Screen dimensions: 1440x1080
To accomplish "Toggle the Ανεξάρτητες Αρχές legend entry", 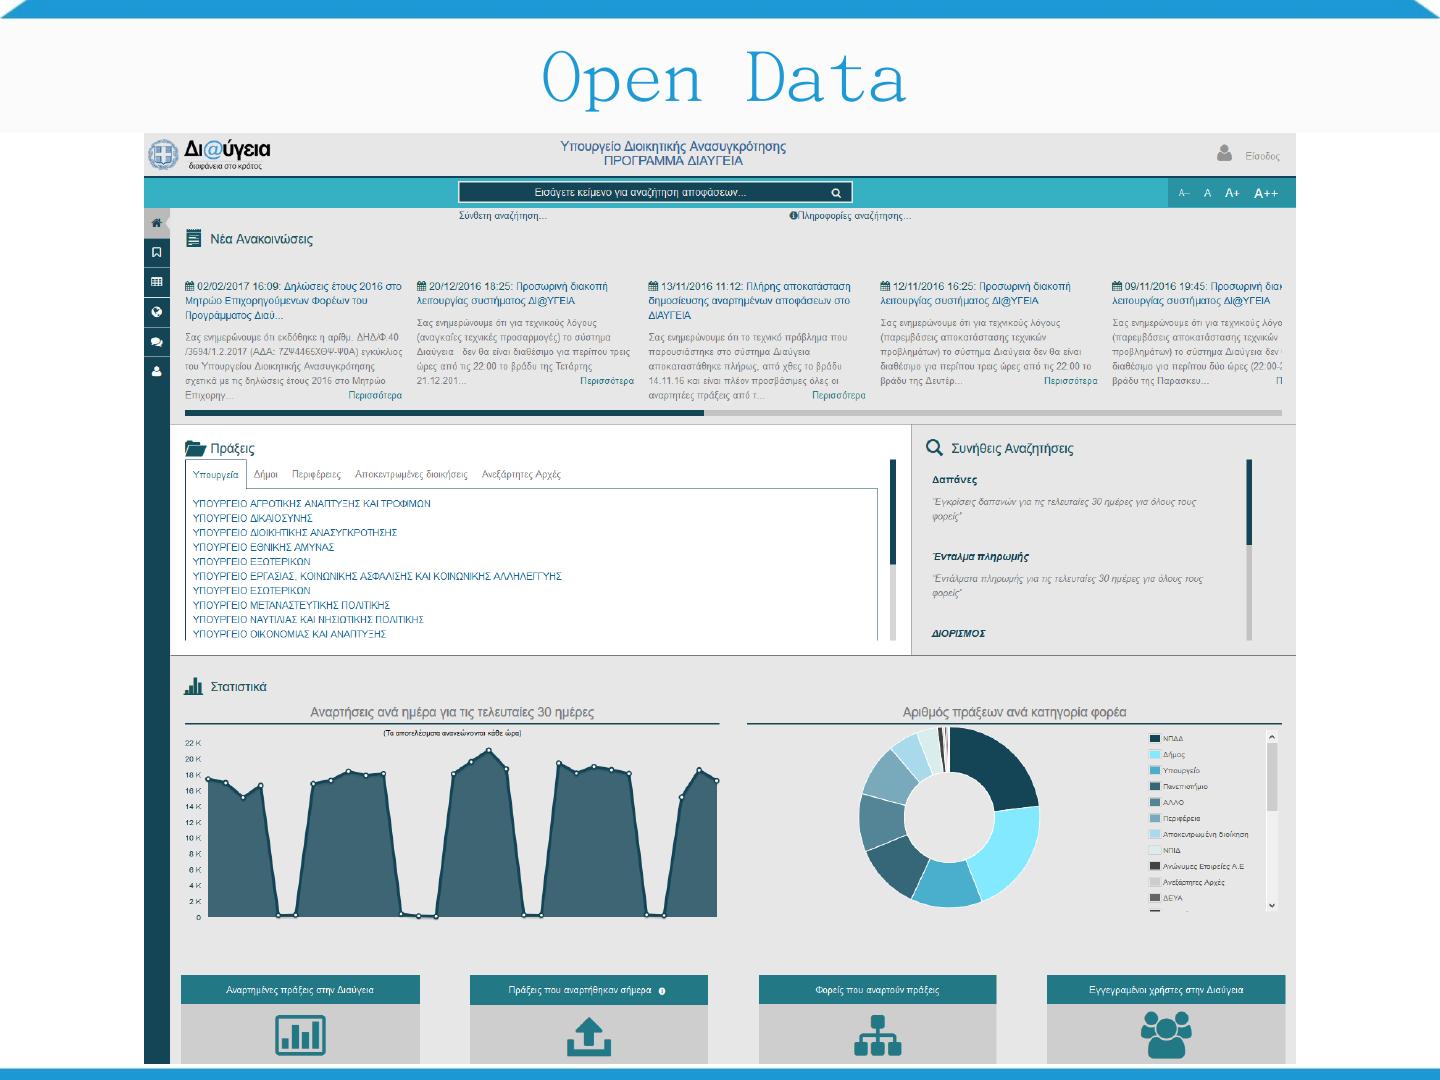I will point(1188,883).
